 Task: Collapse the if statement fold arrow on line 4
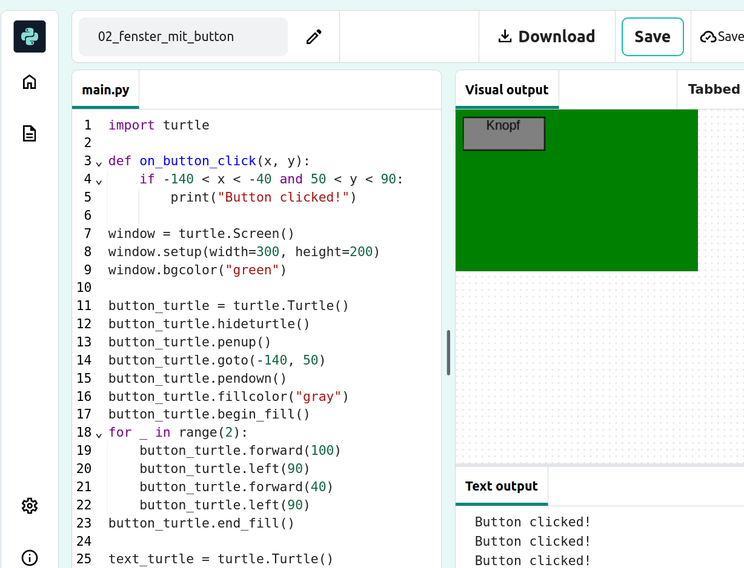coord(99,182)
